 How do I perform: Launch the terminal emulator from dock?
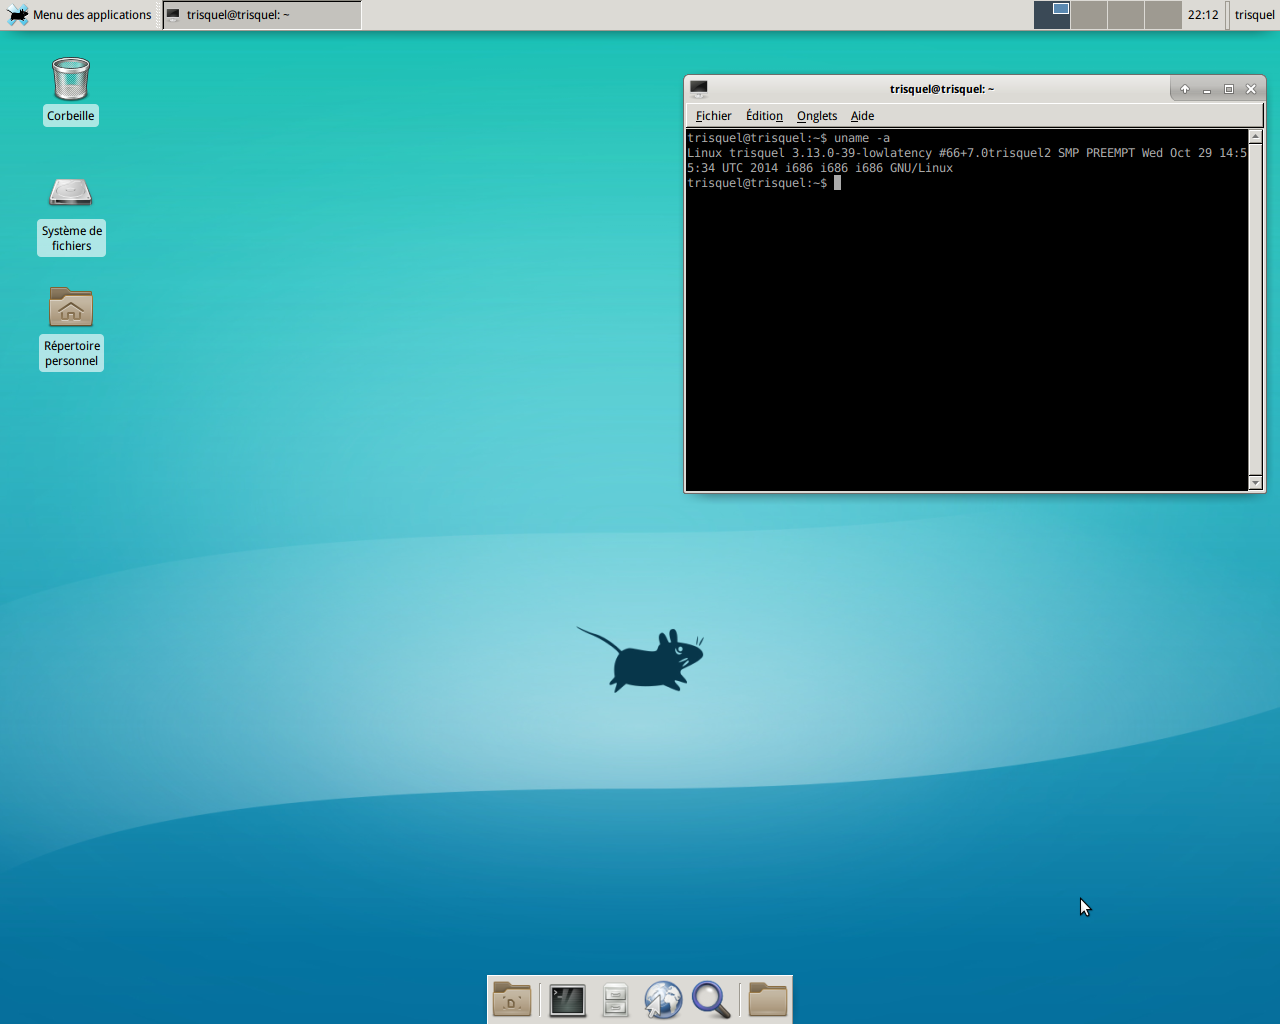pyautogui.click(x=567, y=999)
